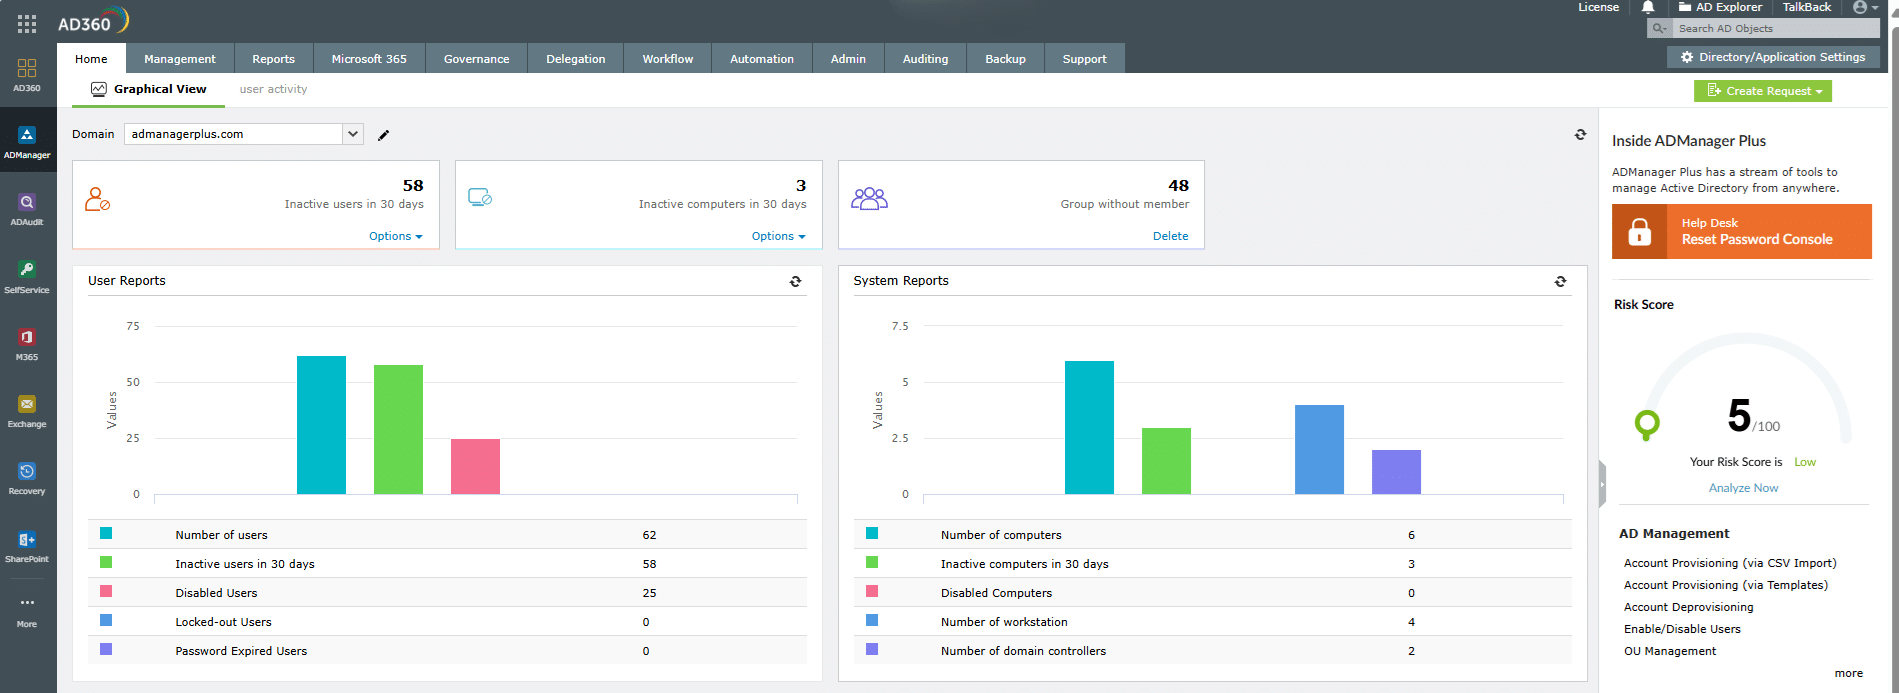
Task: Refresh the User Reports chart
Action: coord(796,282)
